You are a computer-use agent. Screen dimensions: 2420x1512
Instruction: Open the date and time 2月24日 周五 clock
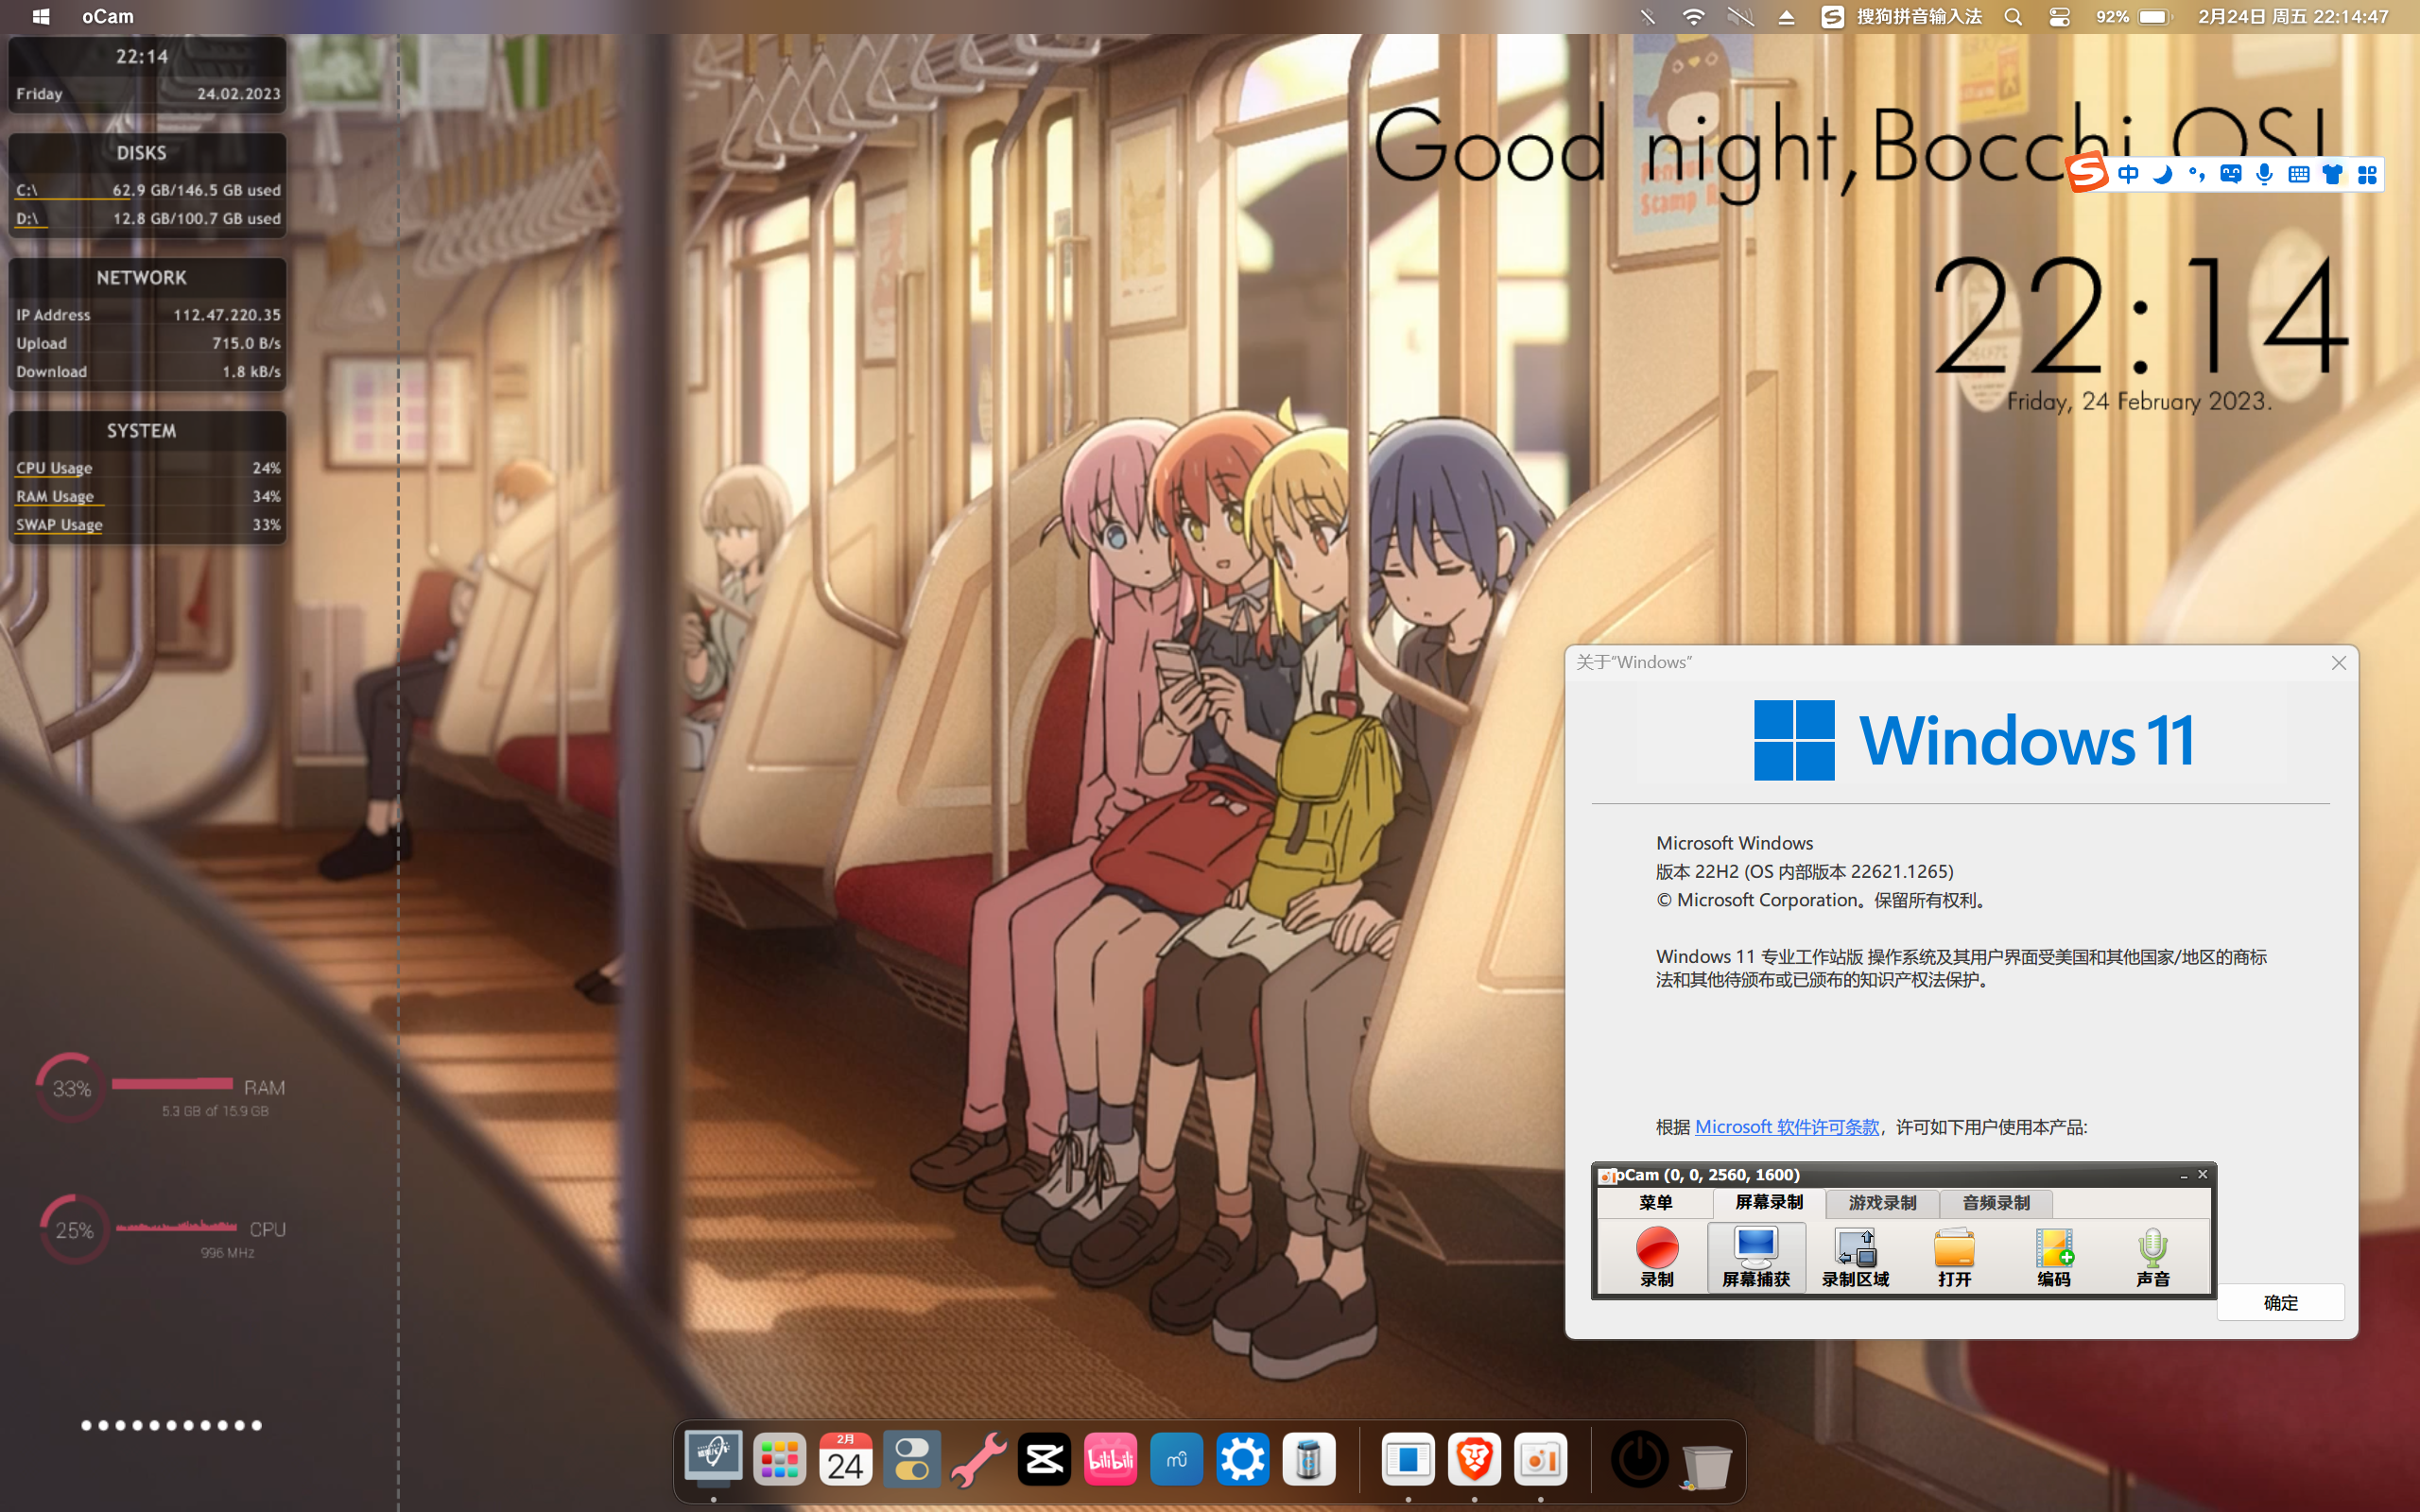coord(2293,17)
